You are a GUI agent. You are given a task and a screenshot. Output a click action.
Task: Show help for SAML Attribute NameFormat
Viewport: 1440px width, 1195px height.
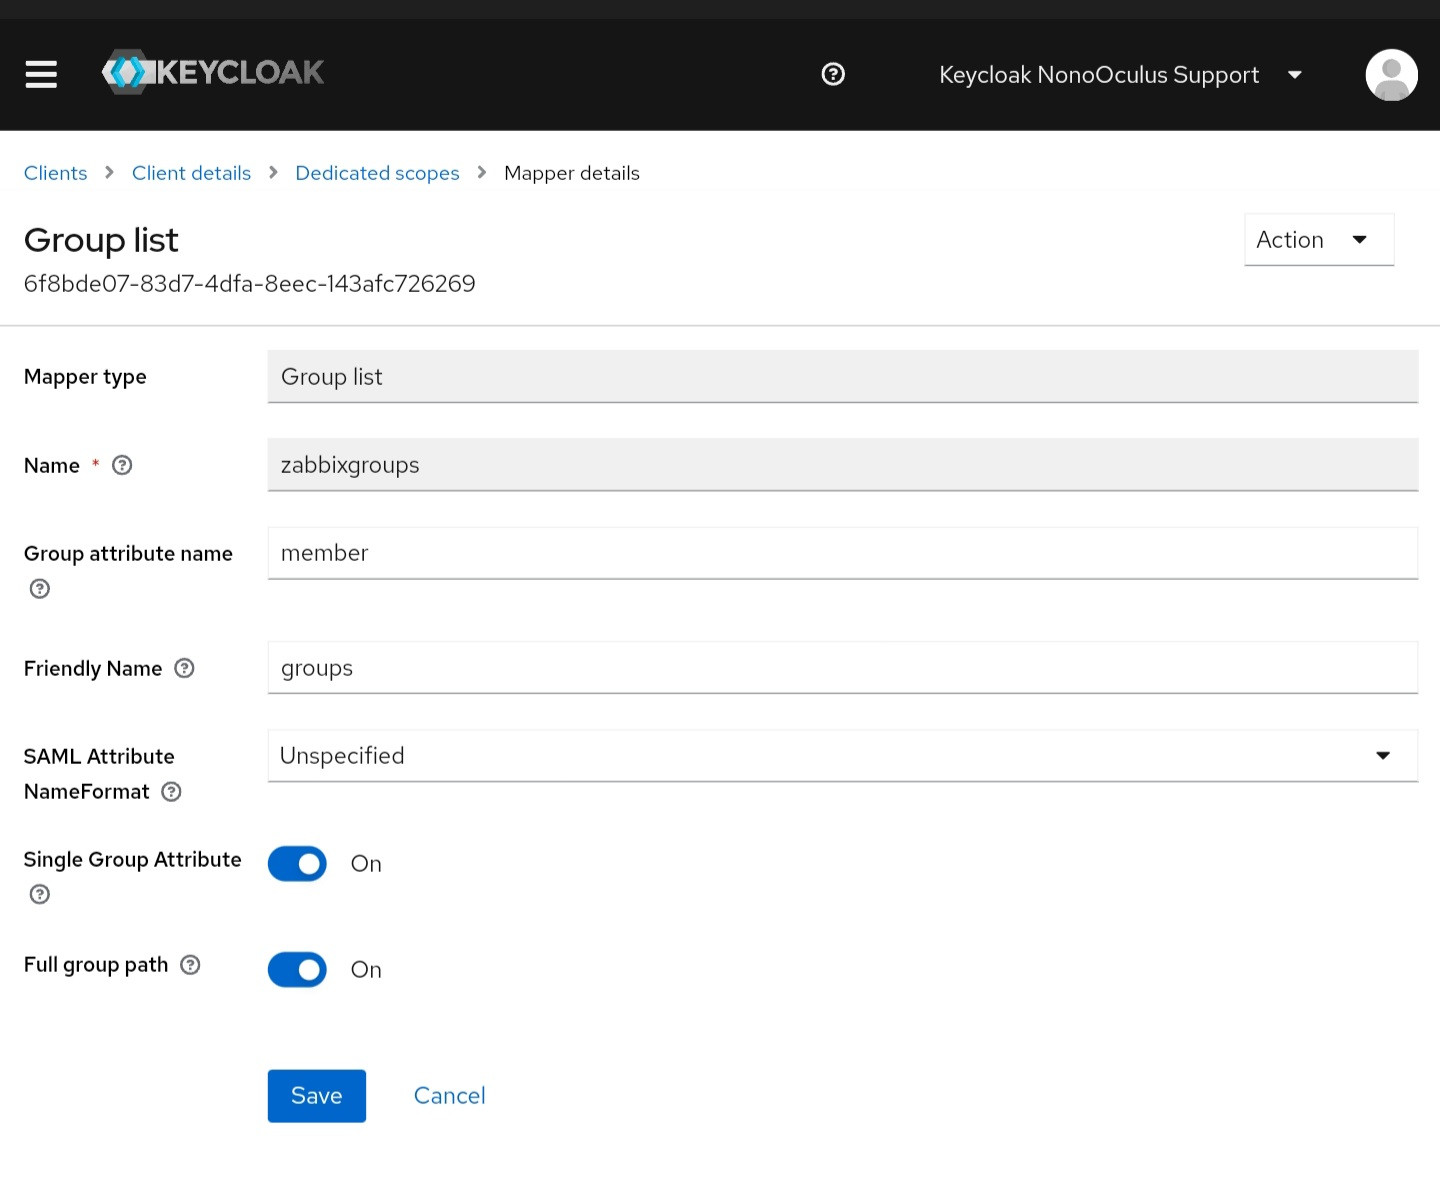(x=172, y=792)
